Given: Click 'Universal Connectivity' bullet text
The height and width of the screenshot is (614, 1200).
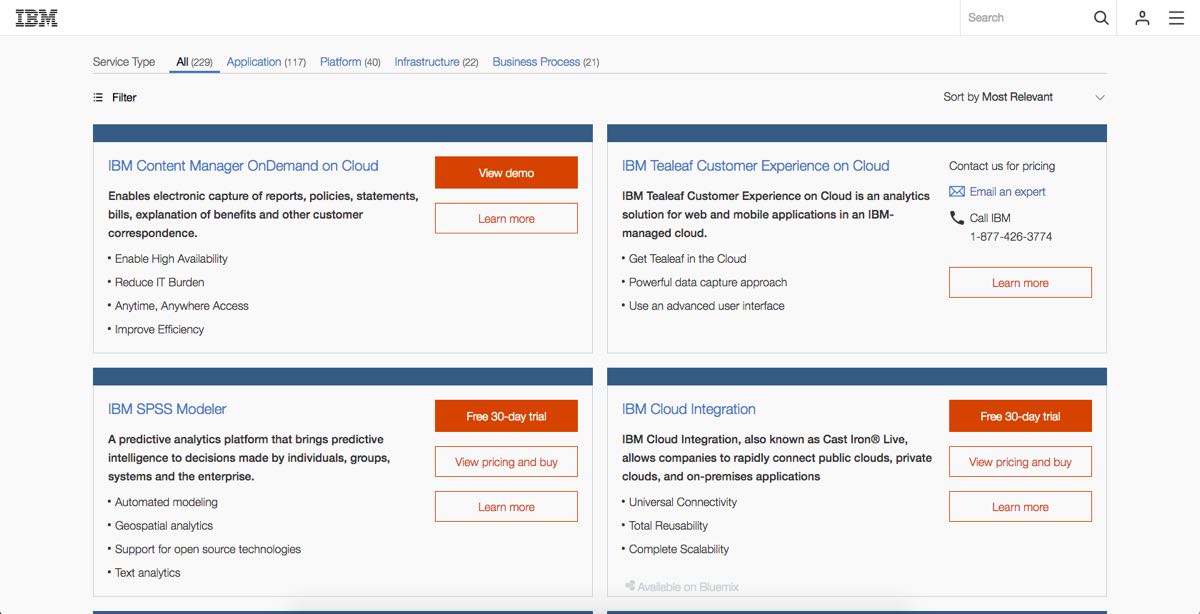Looking at the screenshot, I should (683, 502).
